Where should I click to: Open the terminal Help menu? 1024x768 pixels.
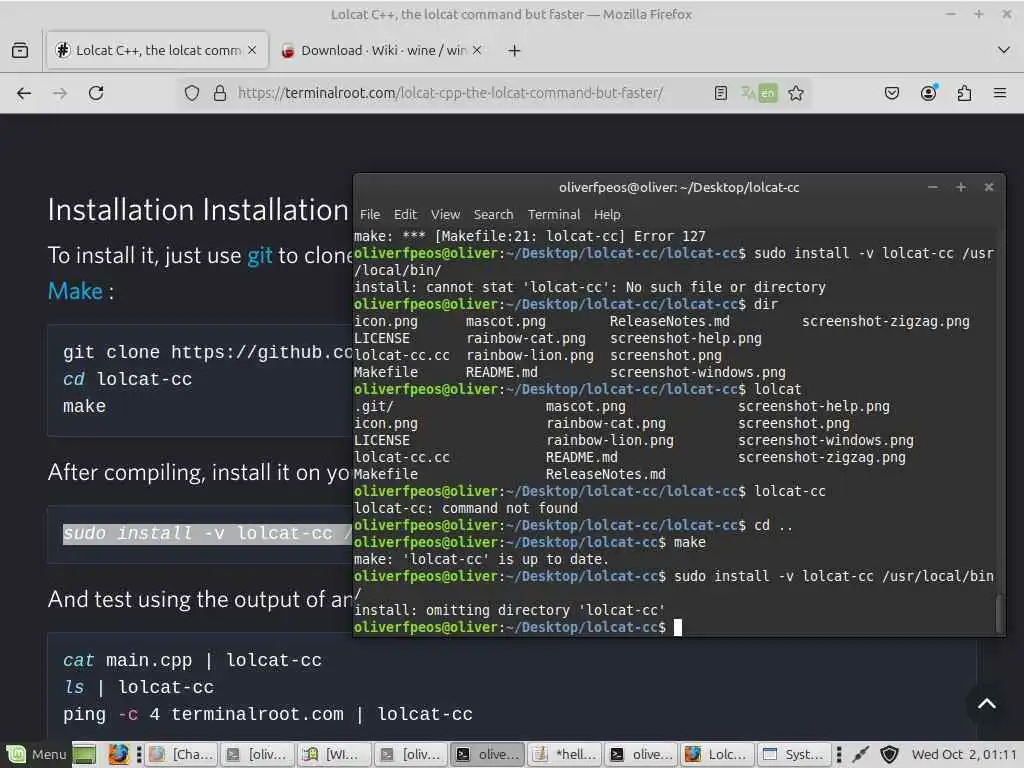coord(607,214)
